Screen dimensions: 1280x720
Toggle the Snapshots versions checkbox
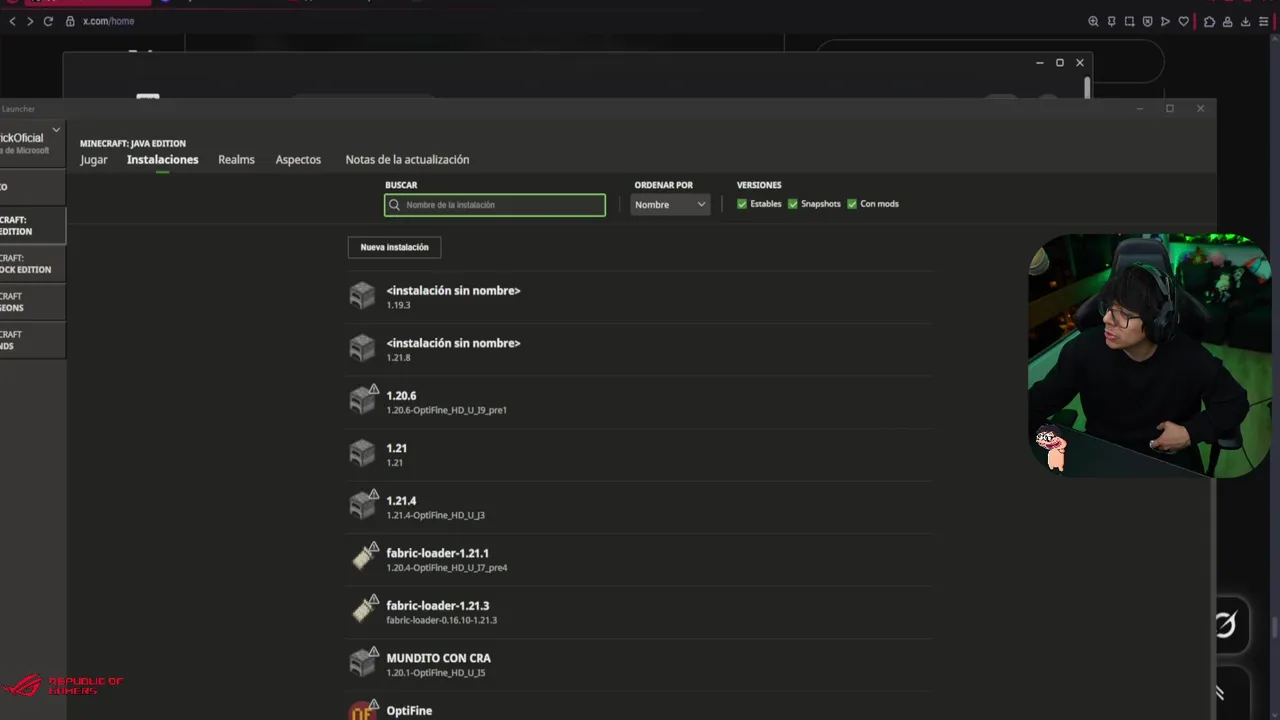pyautogui.click(x=793, y=204)
